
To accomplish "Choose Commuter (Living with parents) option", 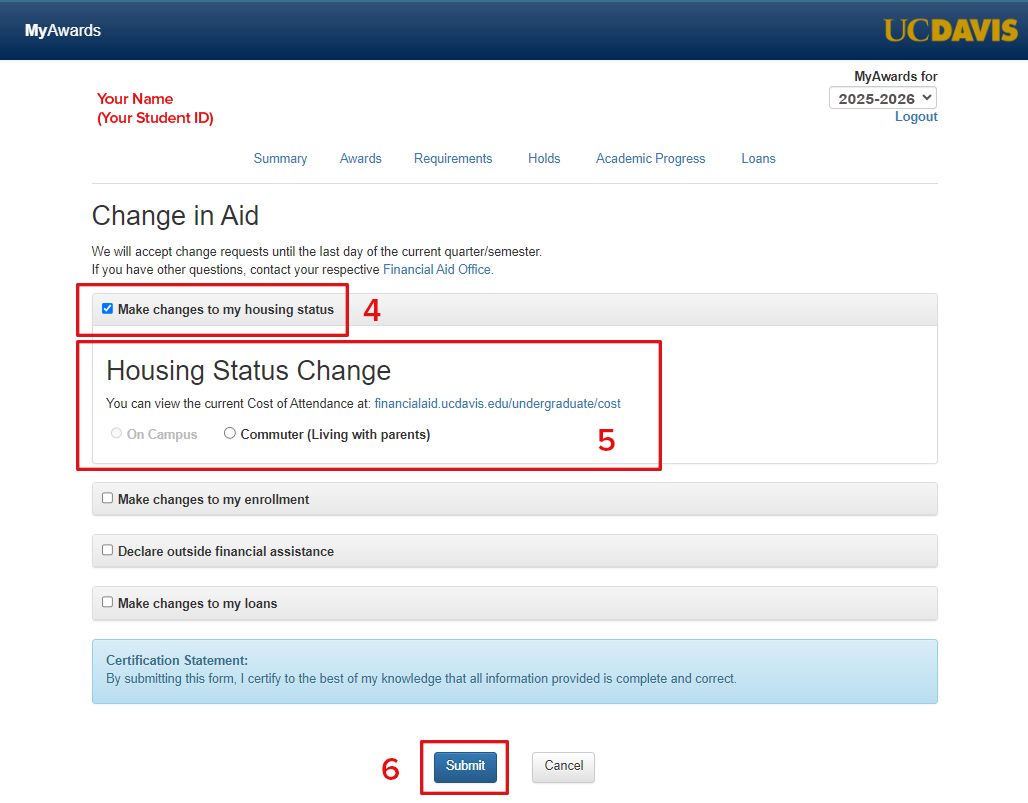I will [x=230, y=434].
